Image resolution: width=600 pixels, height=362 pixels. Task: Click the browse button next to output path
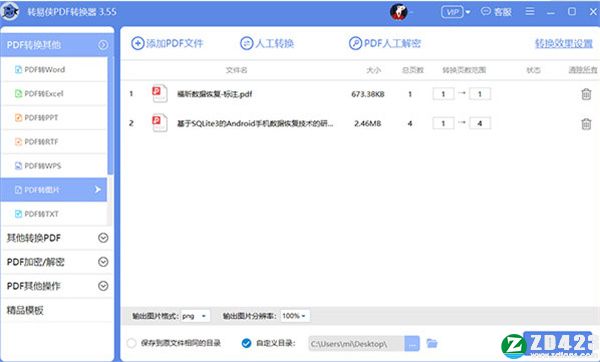coord(412,344)
